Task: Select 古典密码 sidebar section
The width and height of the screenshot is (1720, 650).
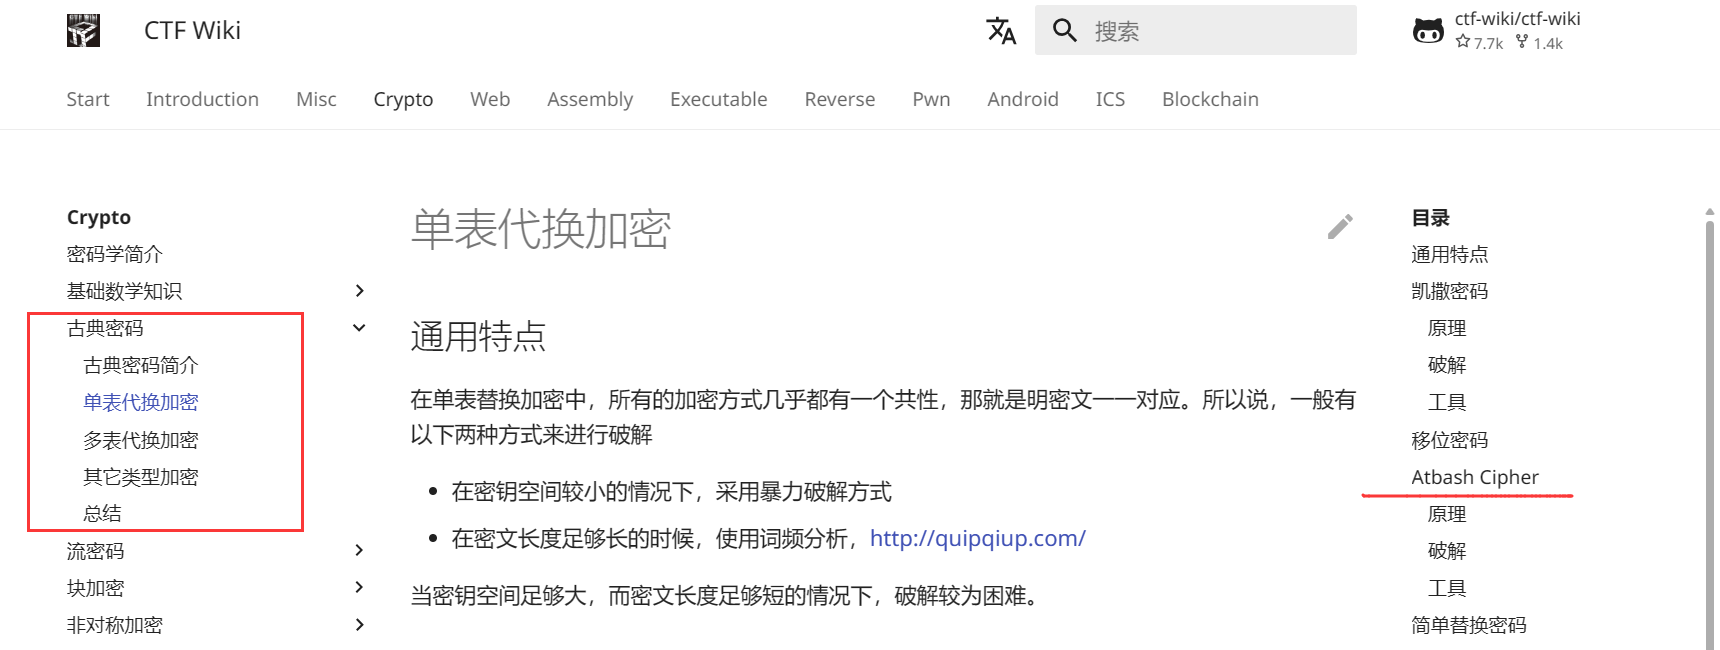Action: (x=105, y=328)
